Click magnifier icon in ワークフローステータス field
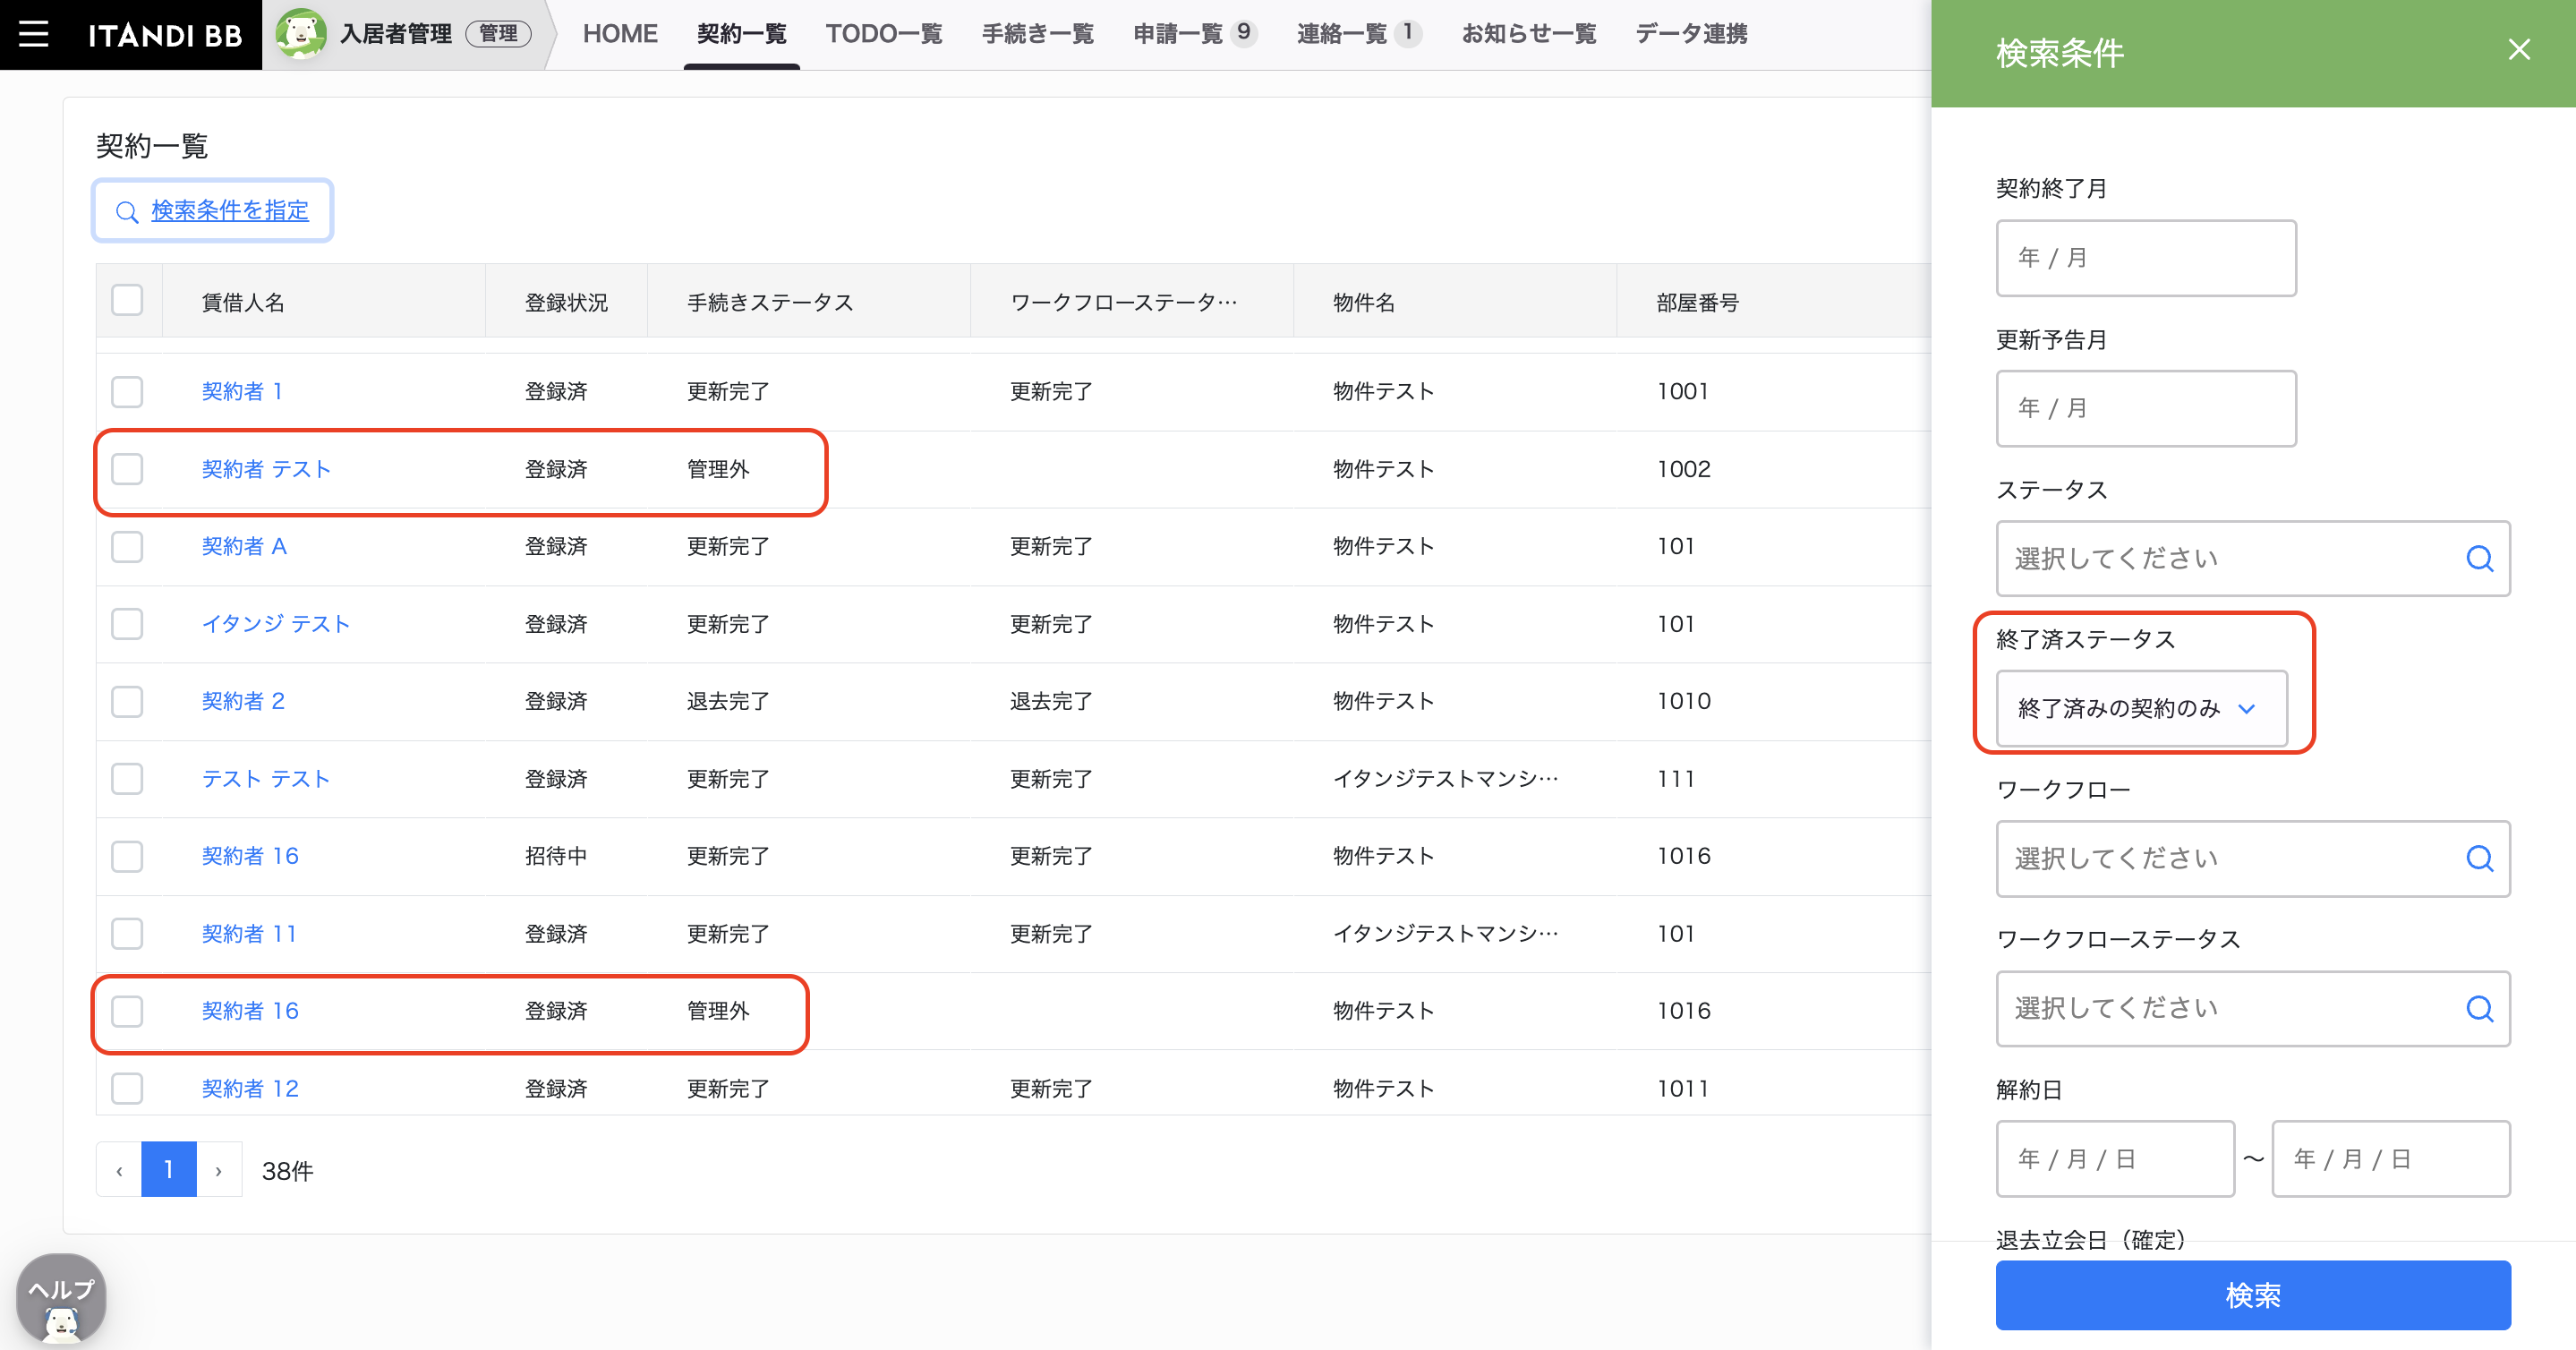2576x1350 pixels. 2479,1008
